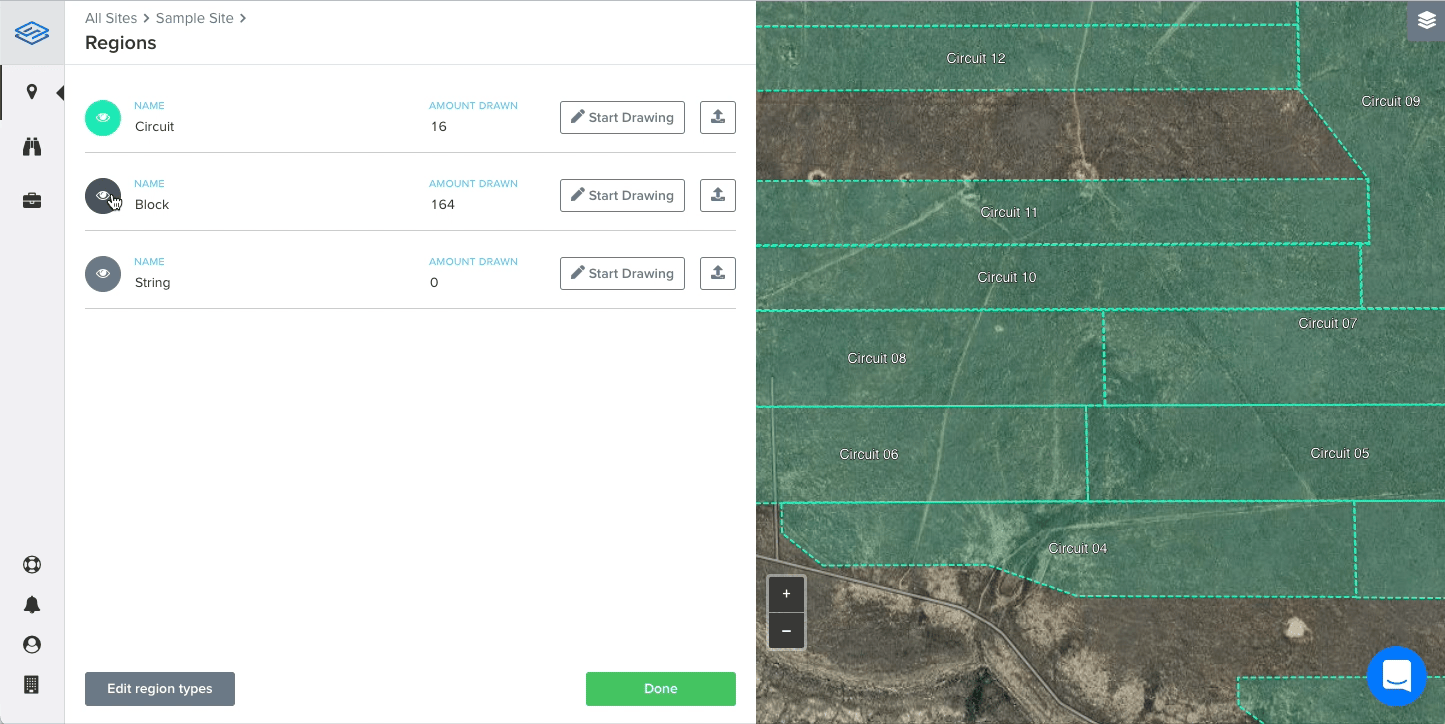Click the Regions page heading
This screenshot has width=1445, height=724.
point(121,43)
